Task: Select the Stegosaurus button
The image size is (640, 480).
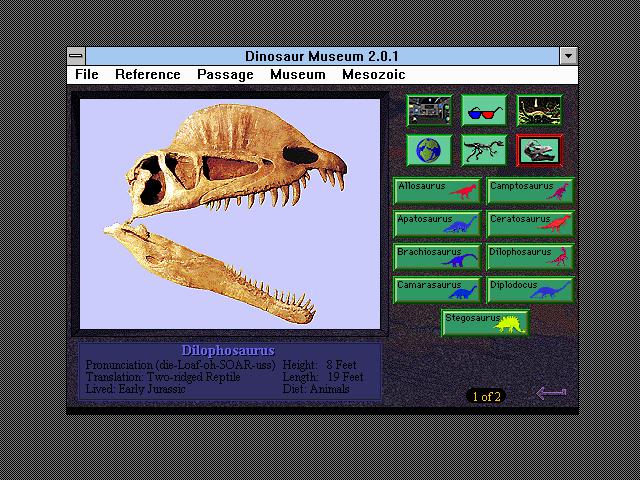Action: [x=485, y=323]
